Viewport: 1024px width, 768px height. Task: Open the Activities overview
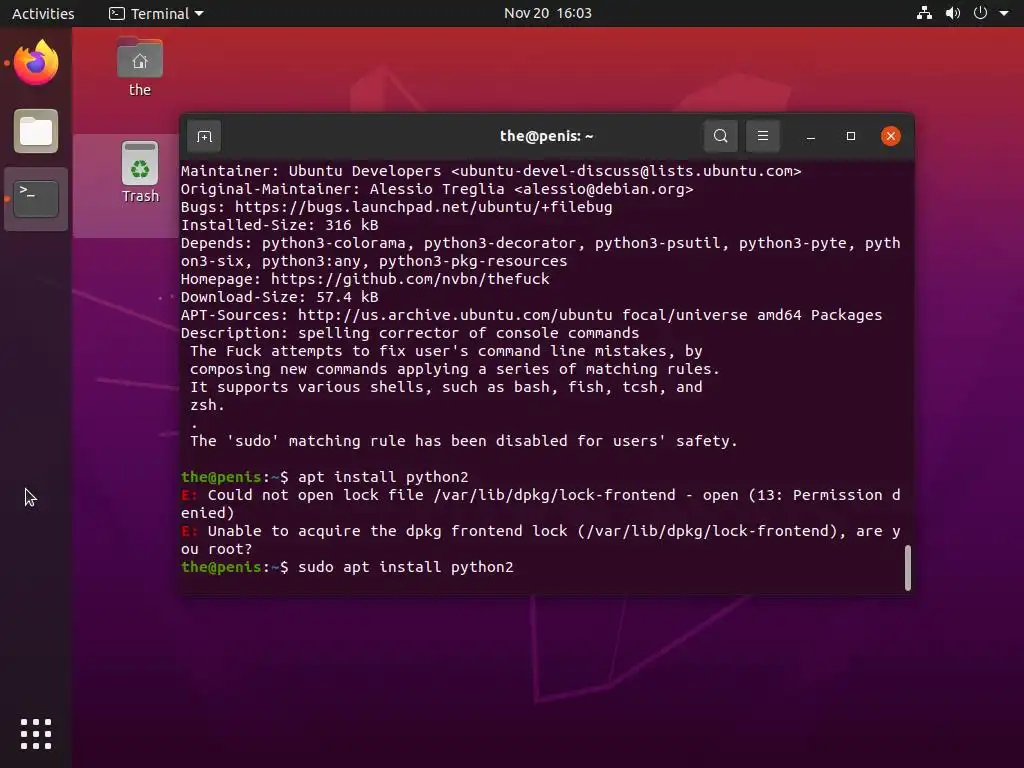click(x=43, y=13)
